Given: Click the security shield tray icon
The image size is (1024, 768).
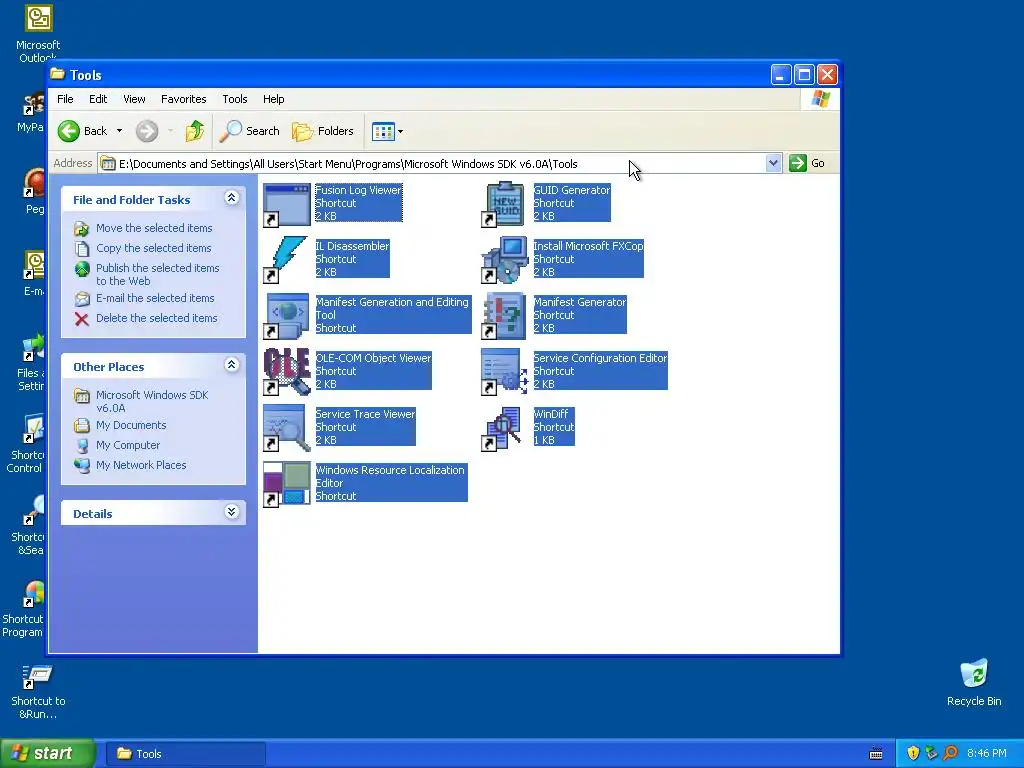Looking at the screenshot, I should click(x=913, y=754).
